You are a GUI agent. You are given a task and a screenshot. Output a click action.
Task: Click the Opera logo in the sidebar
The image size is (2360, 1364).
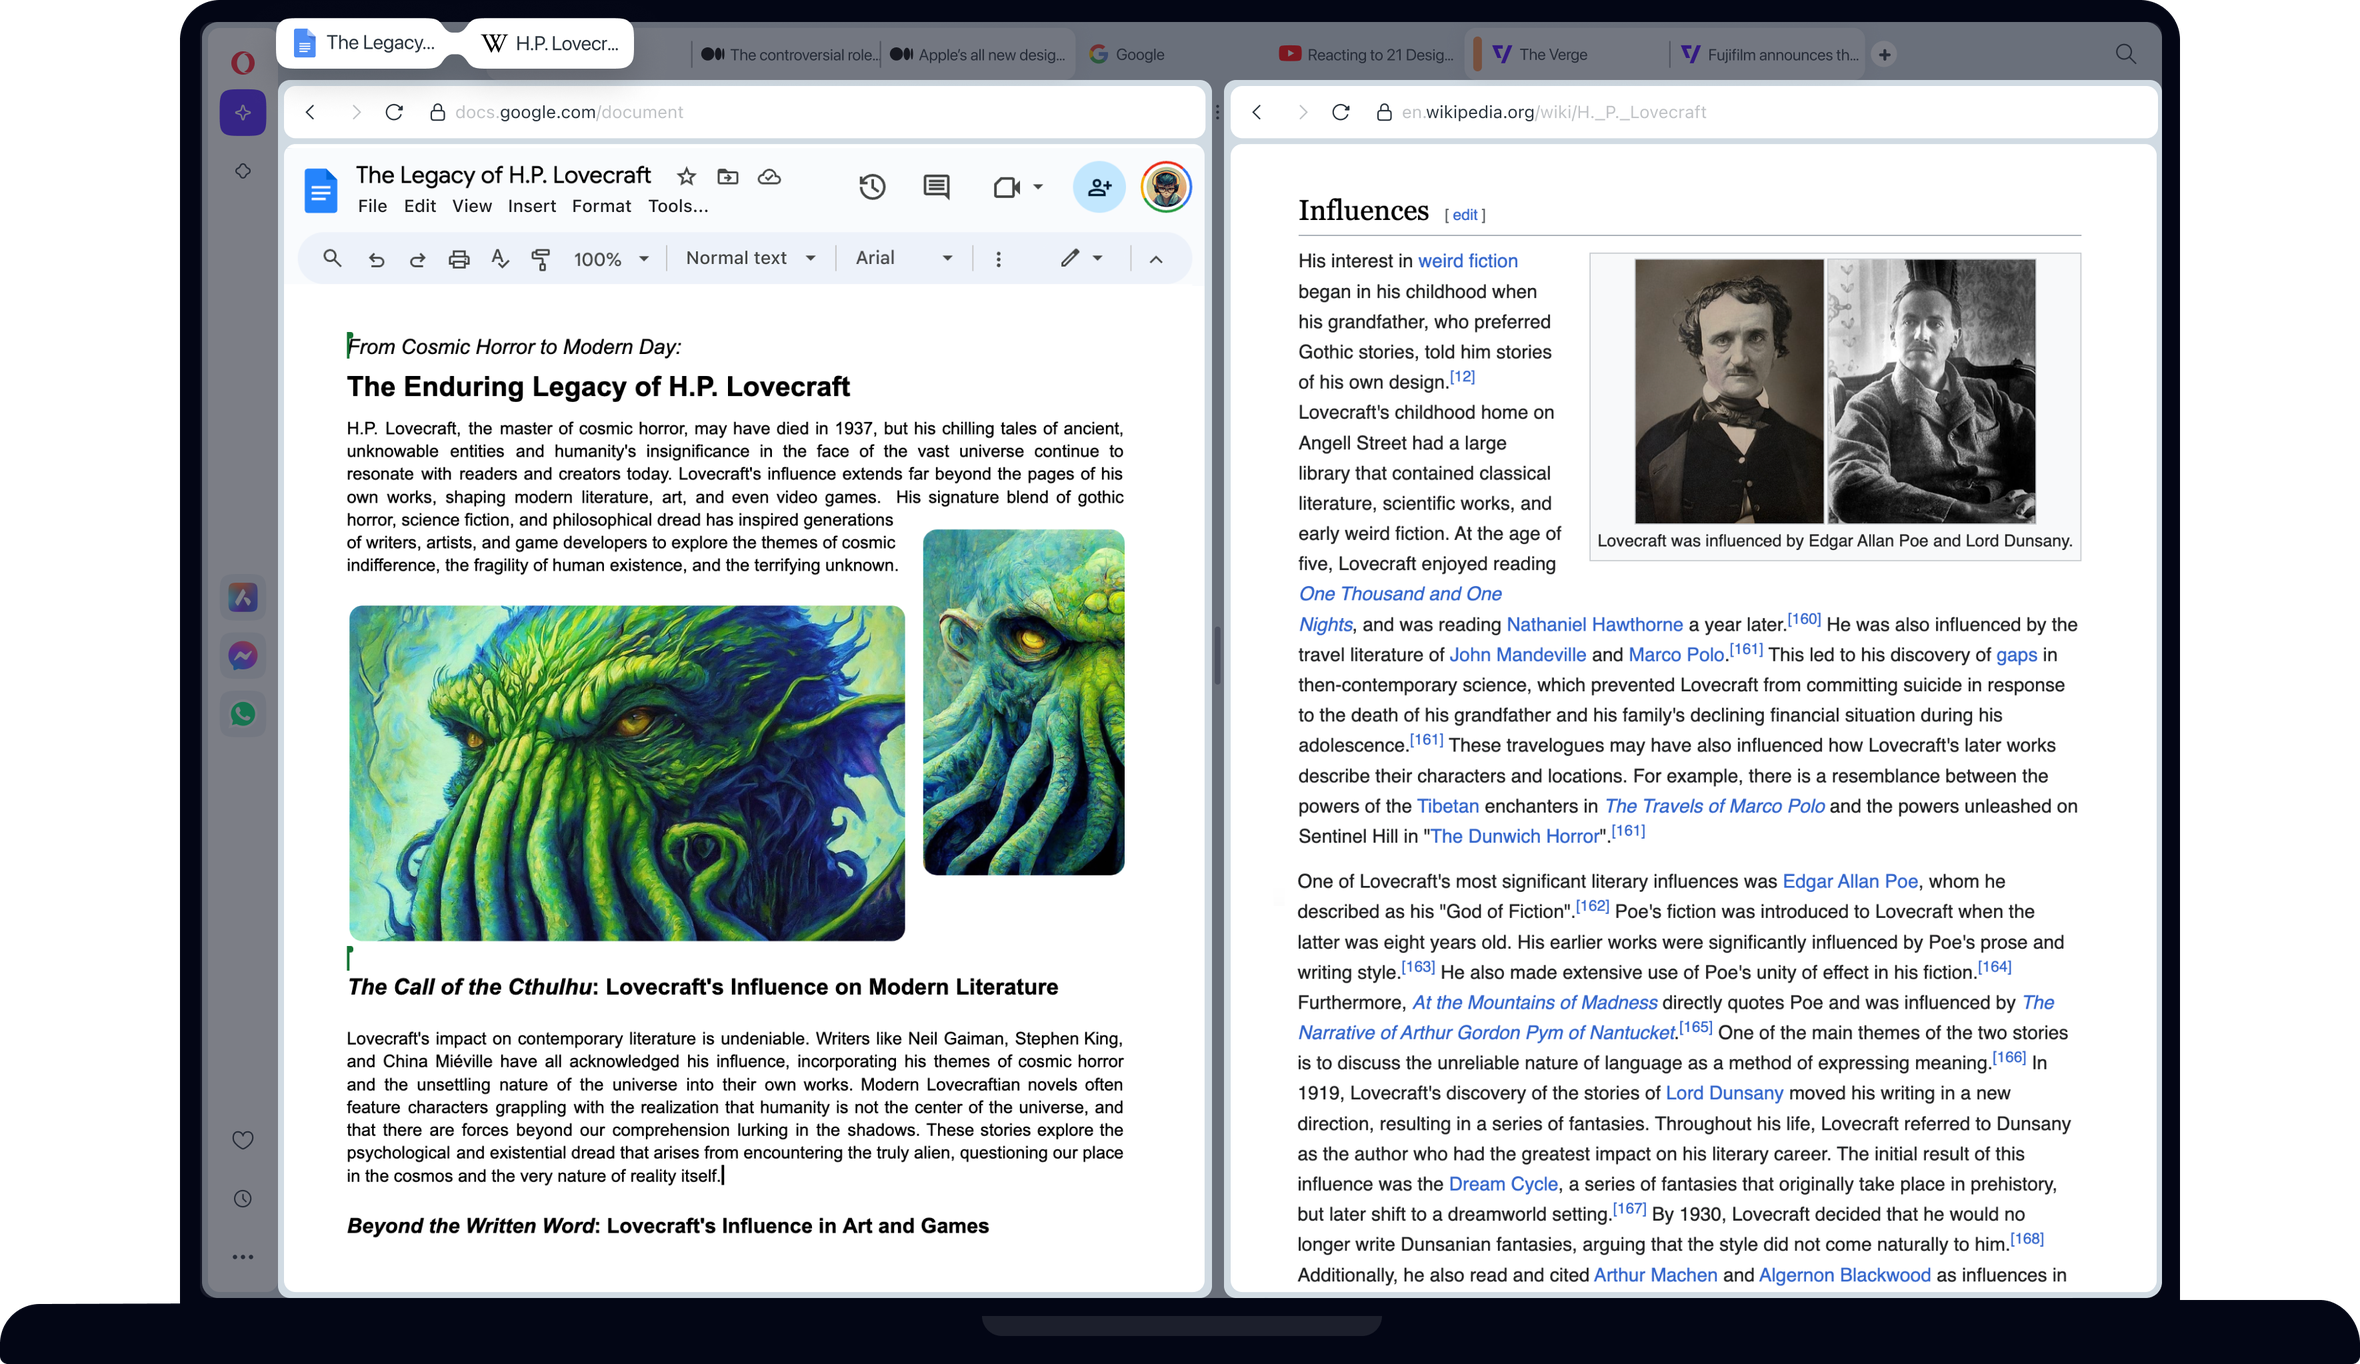(242, 63)
